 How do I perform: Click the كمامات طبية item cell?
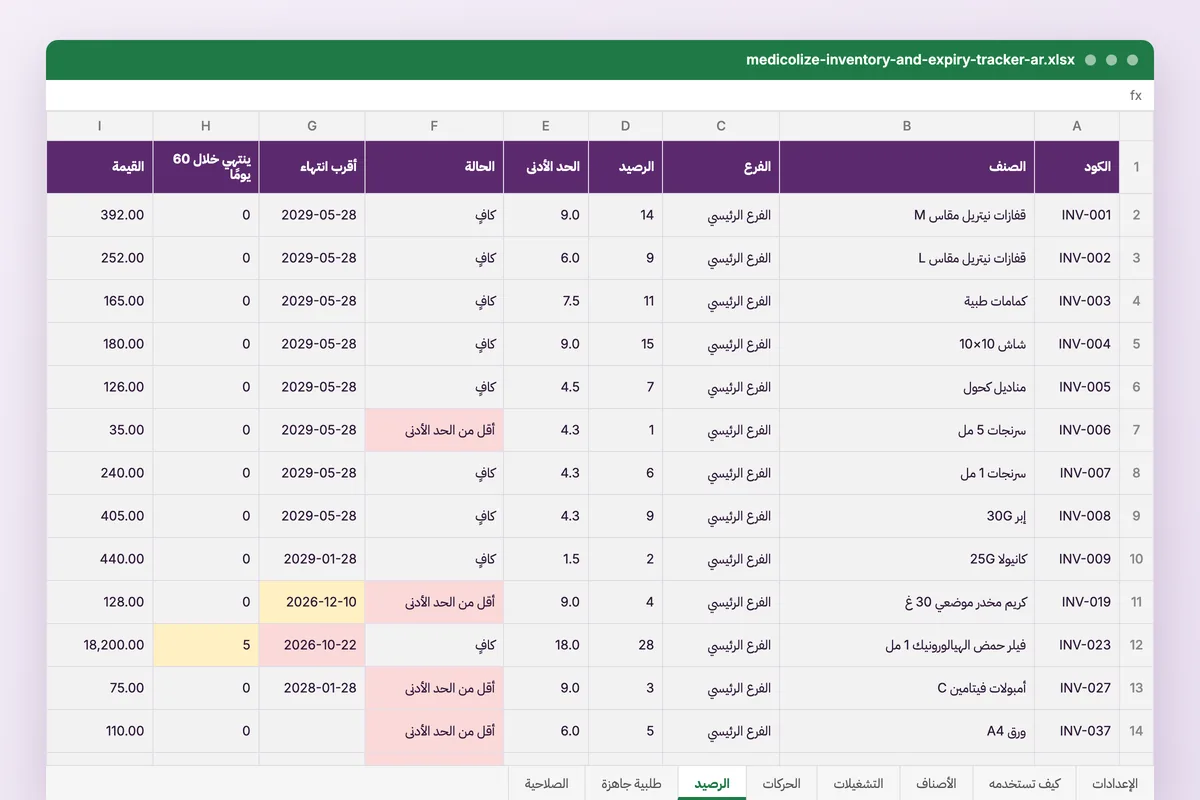pos(907,301)
